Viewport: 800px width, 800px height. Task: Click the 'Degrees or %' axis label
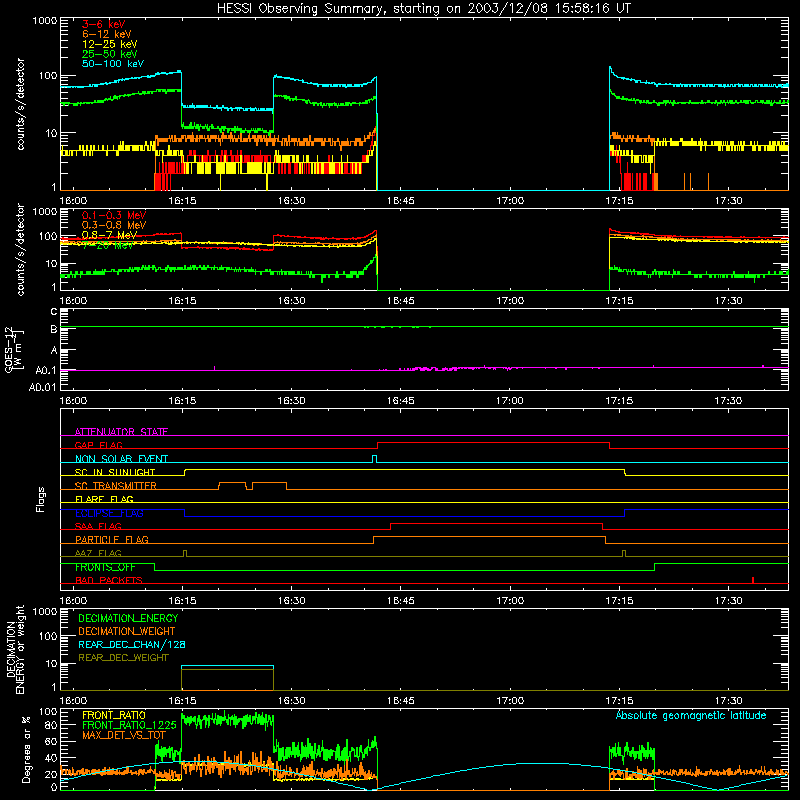(x=26, y=749)
